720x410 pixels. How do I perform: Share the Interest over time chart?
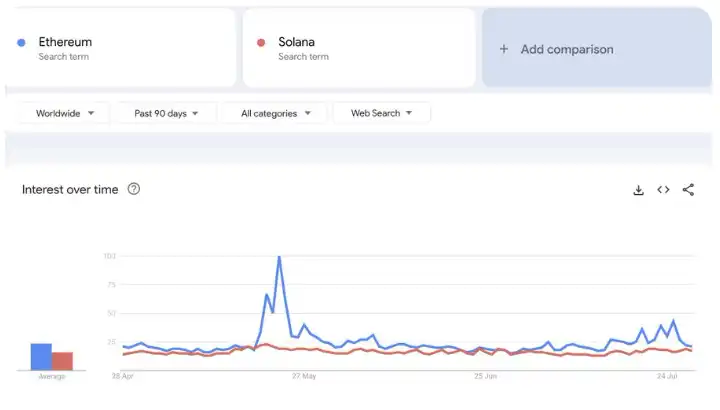[688, 190]
